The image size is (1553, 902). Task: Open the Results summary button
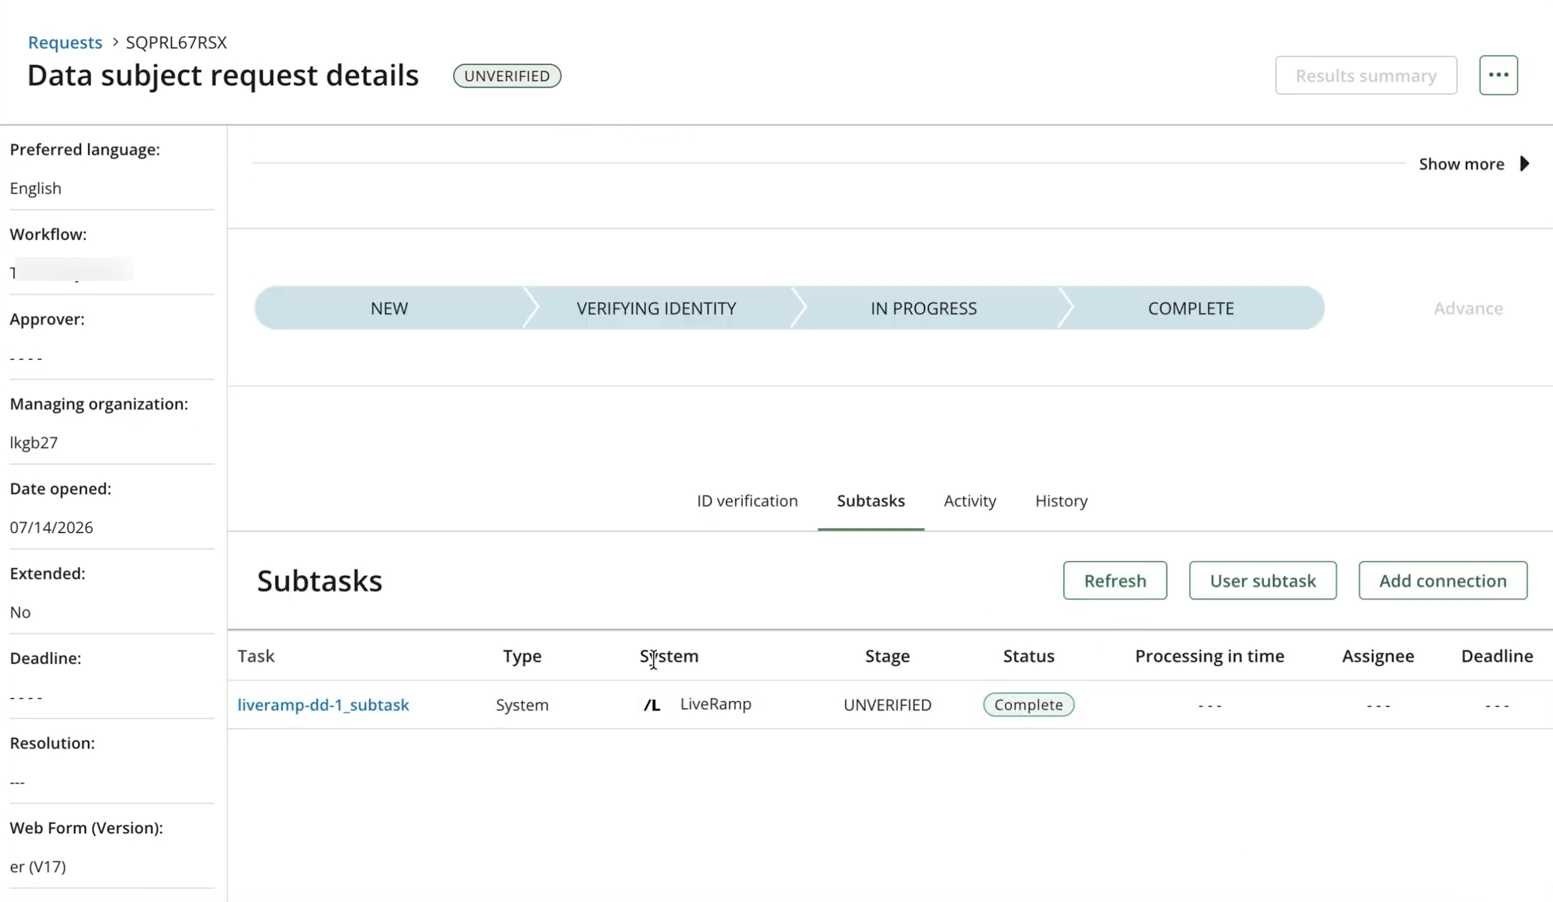[x=1366, y=75]
